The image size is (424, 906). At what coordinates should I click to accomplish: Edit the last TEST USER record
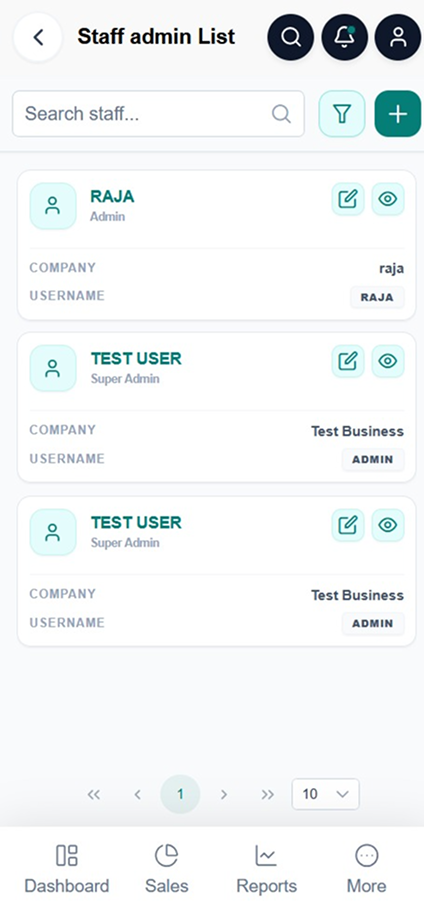pyautogui.click(x=348, y=525)
